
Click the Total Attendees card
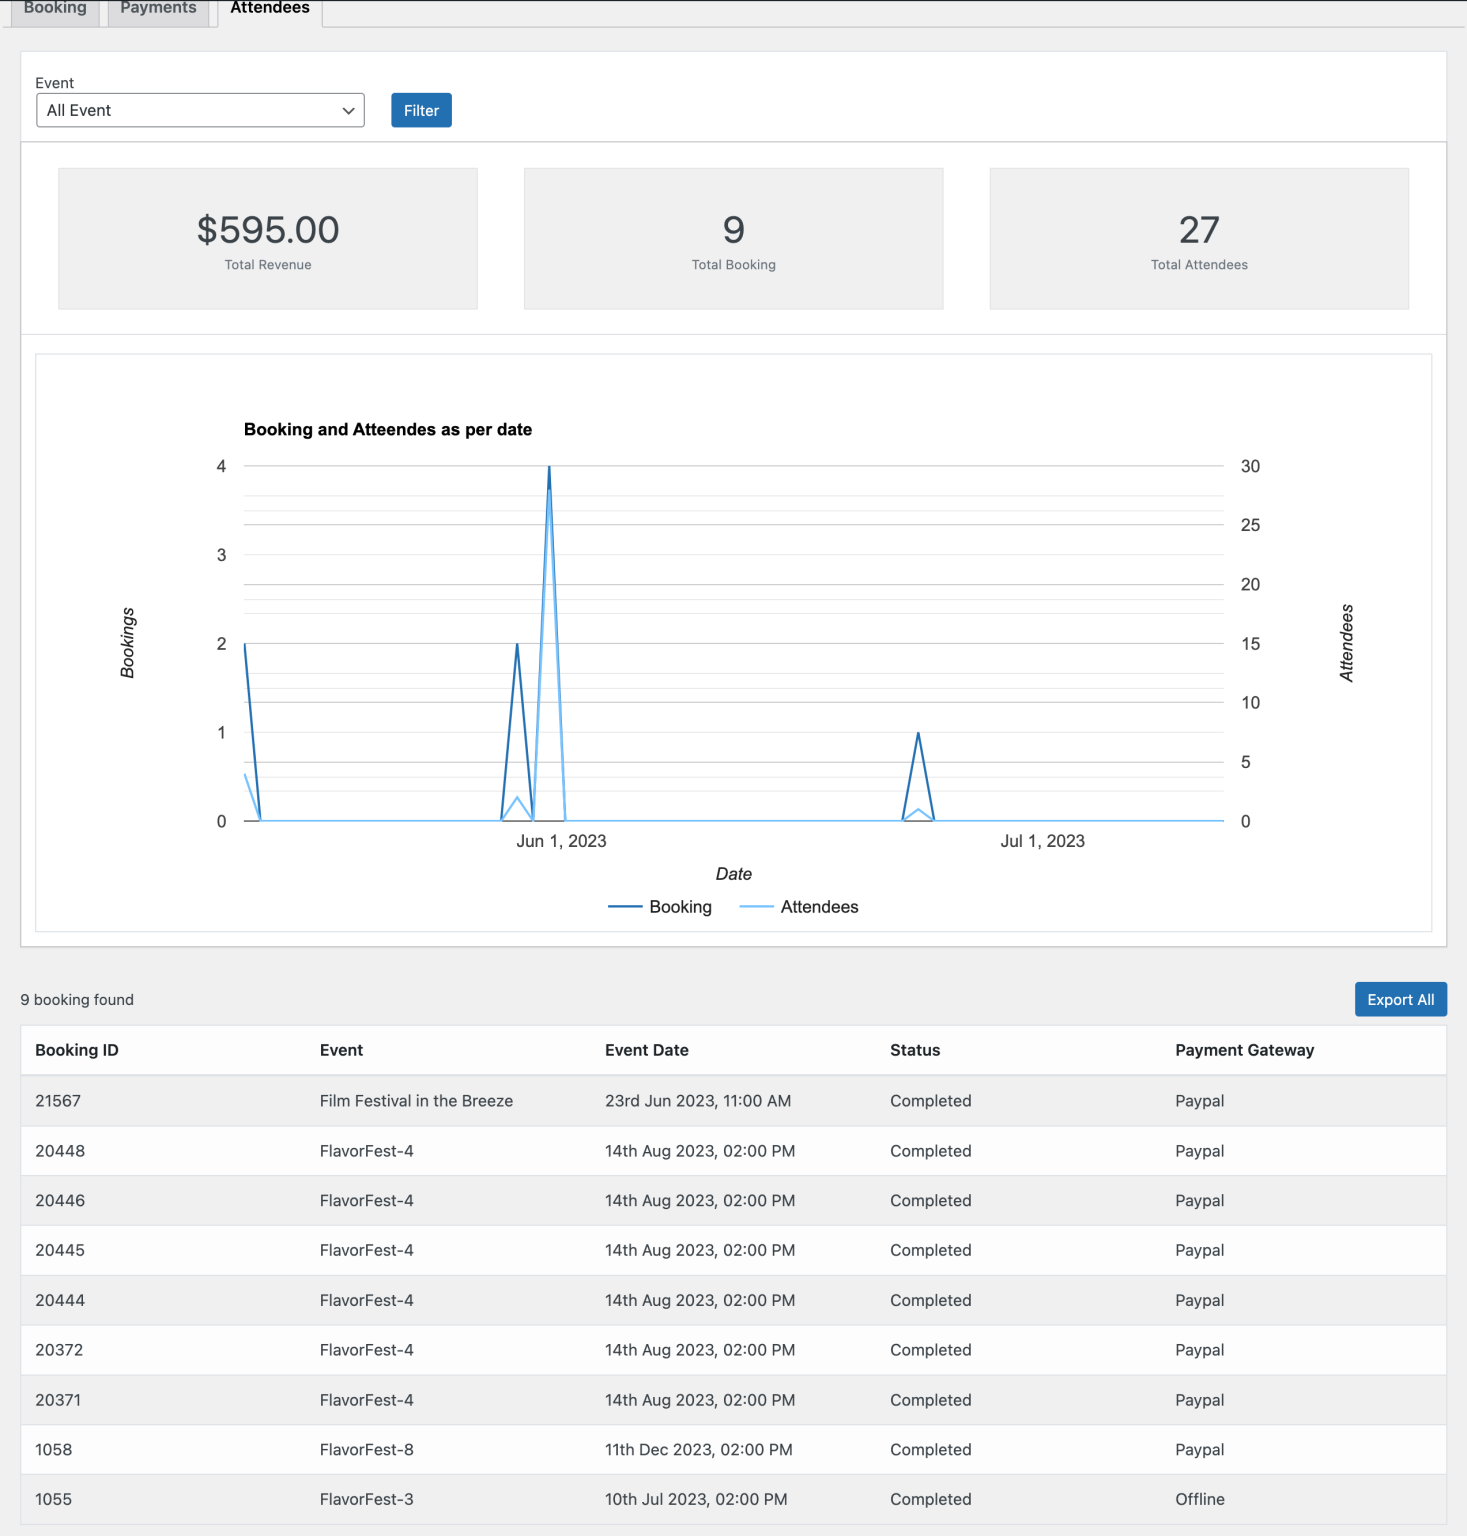click(1198, 238)
